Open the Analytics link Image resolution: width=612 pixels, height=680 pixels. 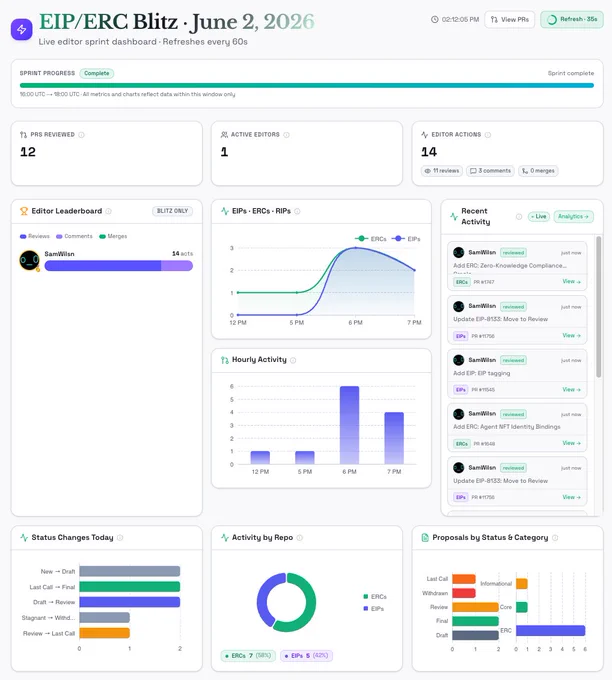point(573,216)
